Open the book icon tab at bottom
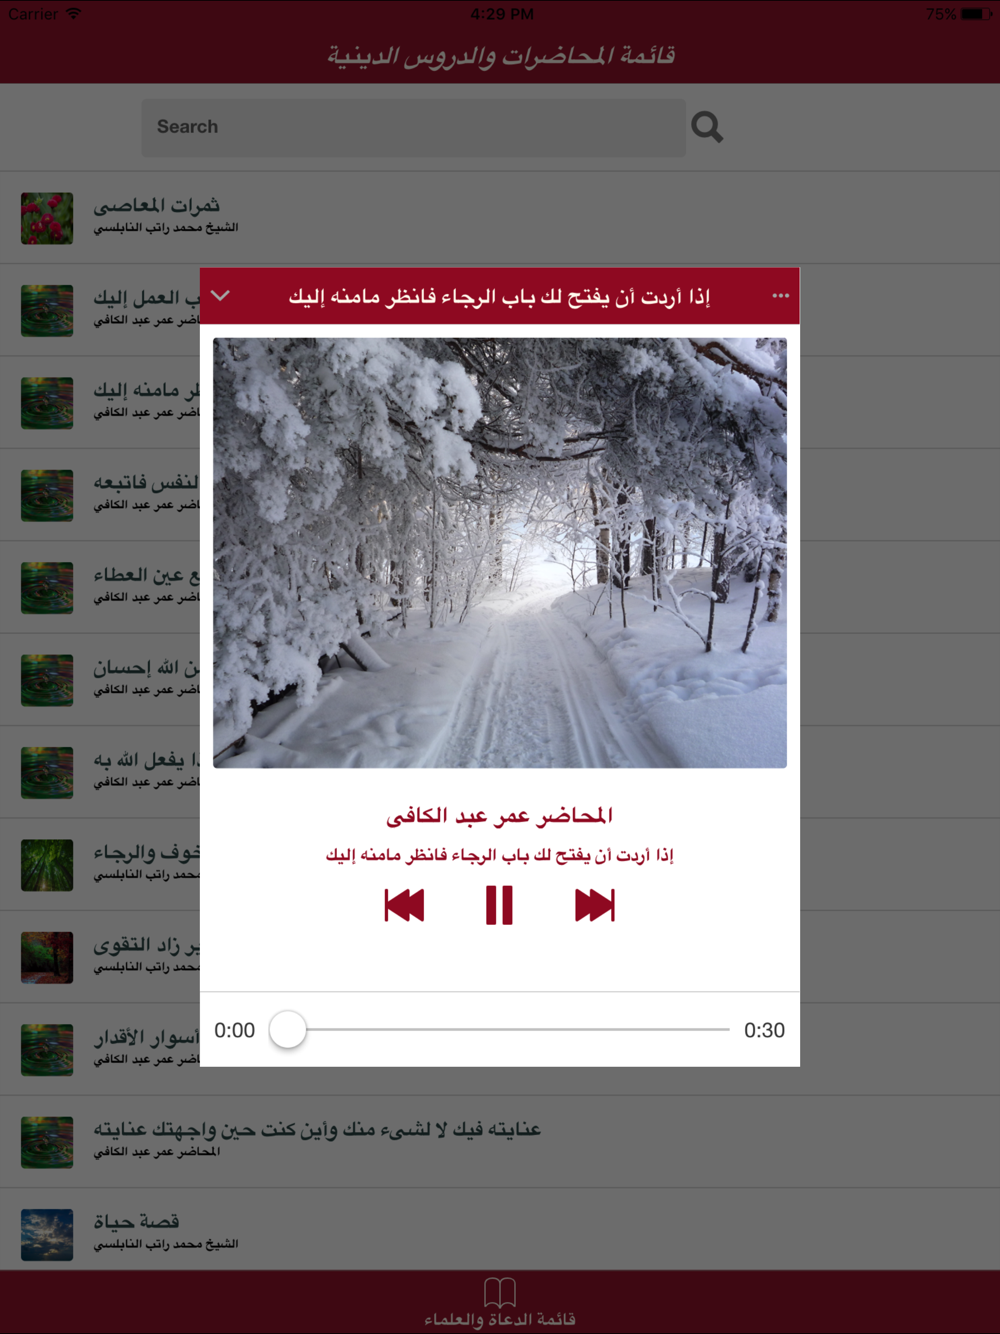Viewport: 1000px width, 1334px height. 500,1302
